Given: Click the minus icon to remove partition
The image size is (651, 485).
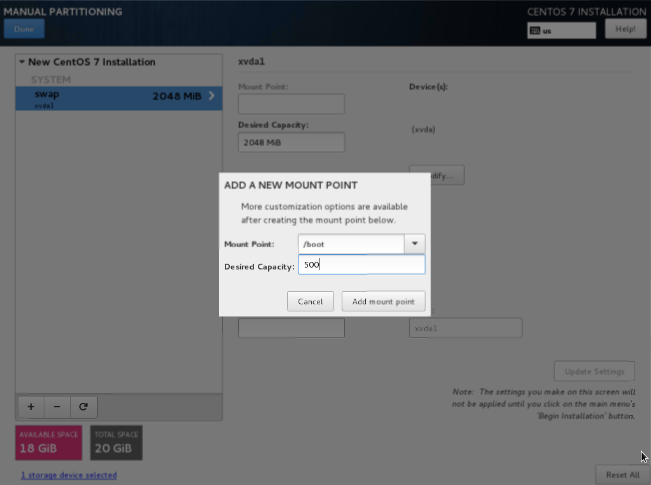Looking at the screenshot, I should click(57, 407).
